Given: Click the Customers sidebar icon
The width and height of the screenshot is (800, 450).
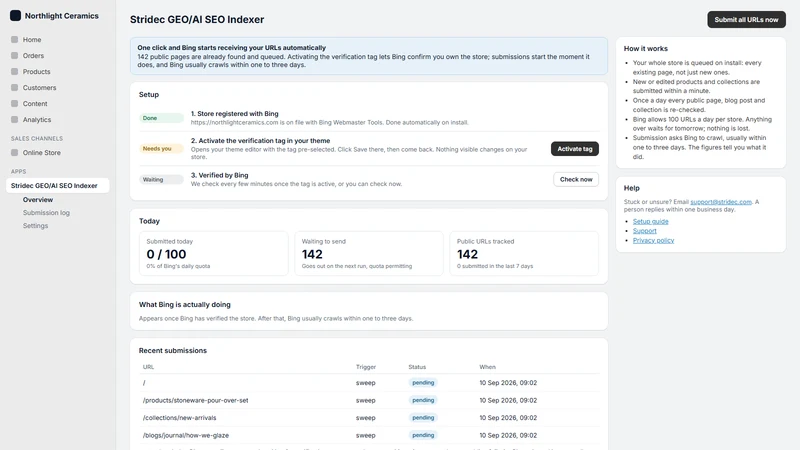Looking at the screenshot, I should pyautogui.click(x=14, y=88).
